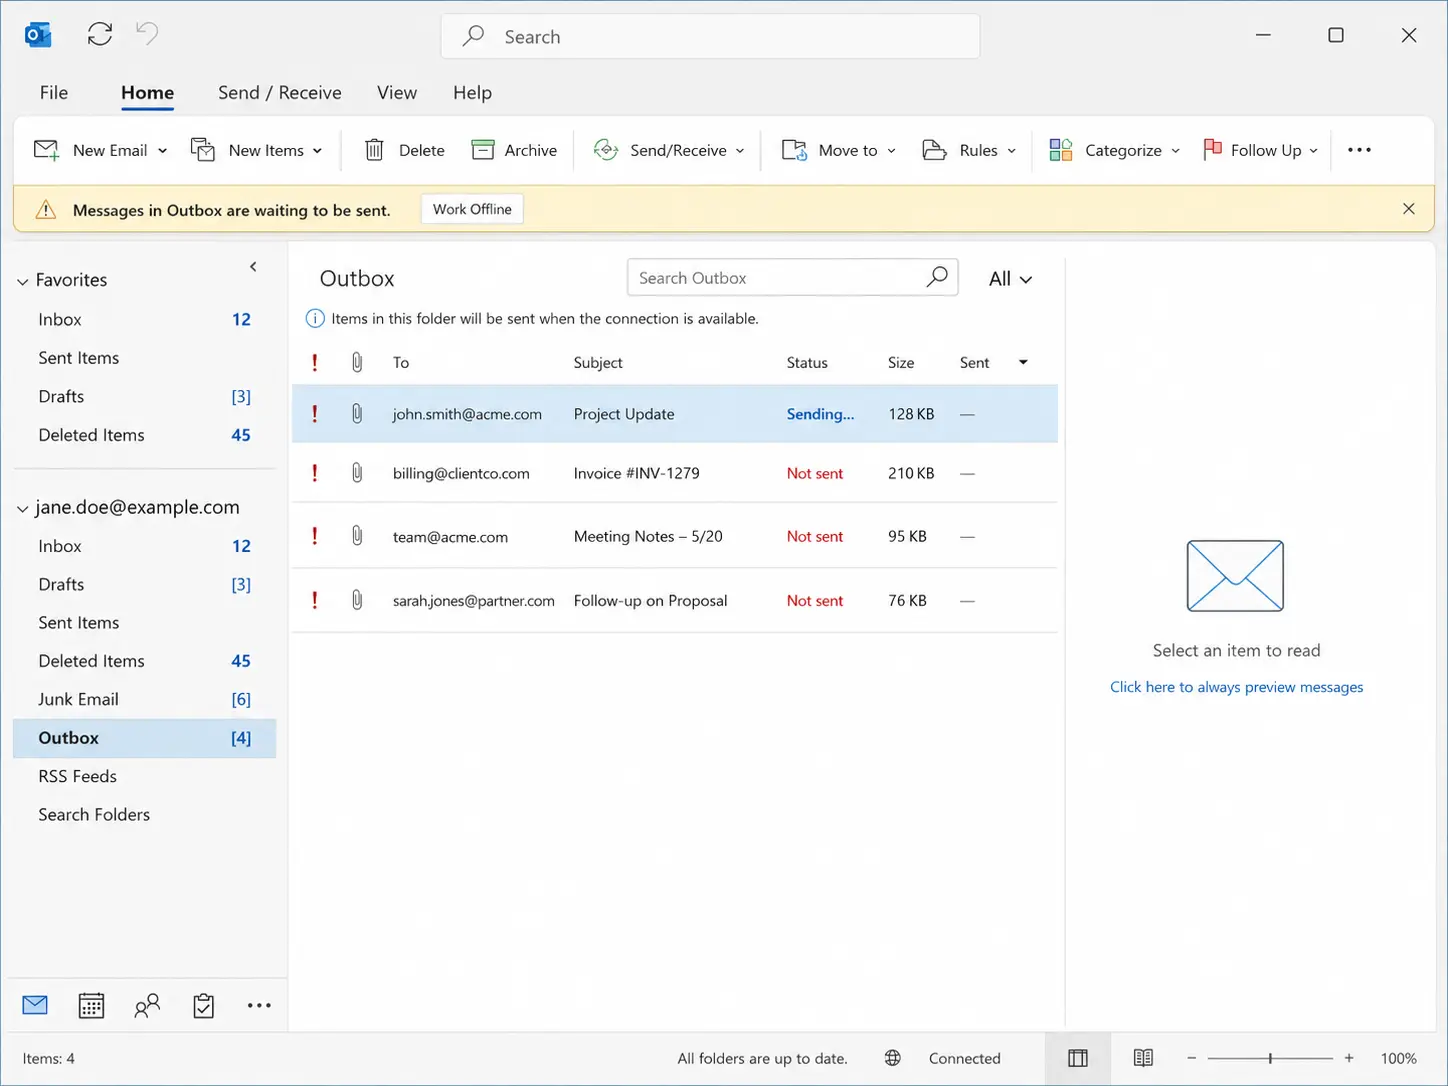
Task: Open RSS Feeds folder
Action: tap(144, 776)
